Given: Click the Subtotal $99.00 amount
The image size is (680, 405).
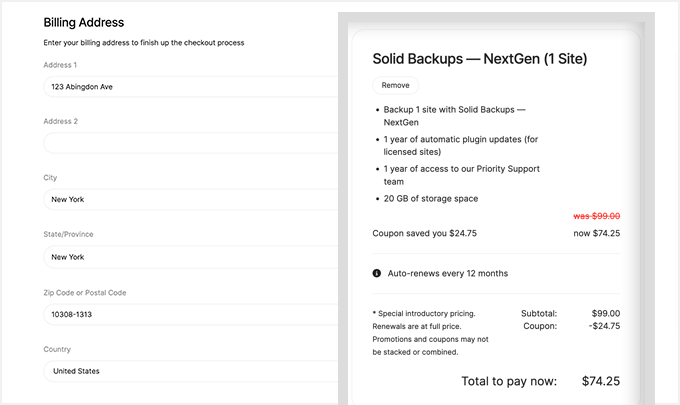Looking at the screenshot, I should coord(606,313).
